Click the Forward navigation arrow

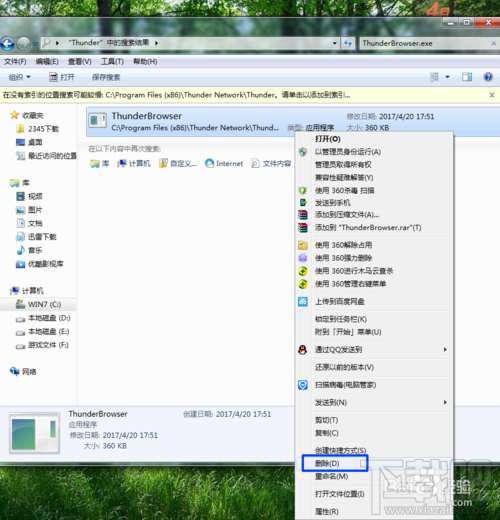pos(24,44)
